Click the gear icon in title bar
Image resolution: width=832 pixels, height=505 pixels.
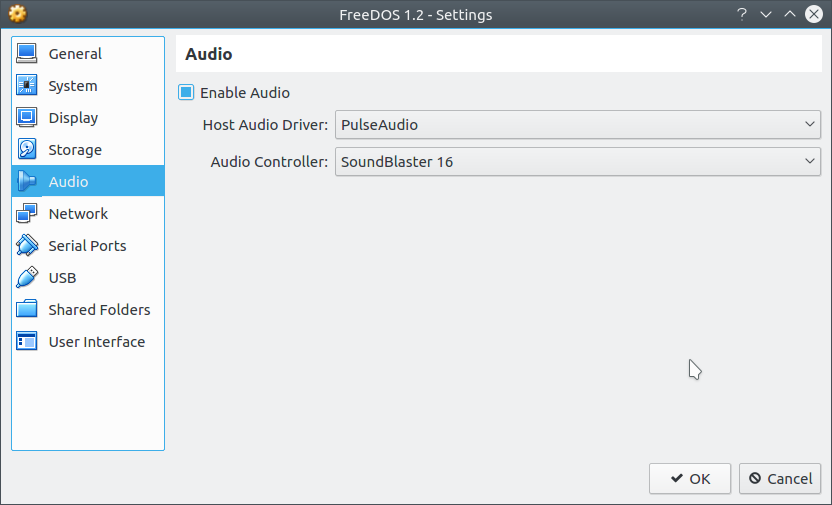(x=18, y=14)
